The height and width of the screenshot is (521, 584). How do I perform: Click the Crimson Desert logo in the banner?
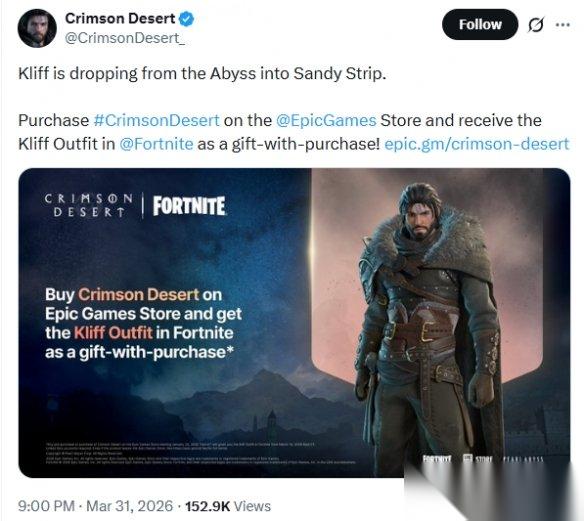[89, 205]
